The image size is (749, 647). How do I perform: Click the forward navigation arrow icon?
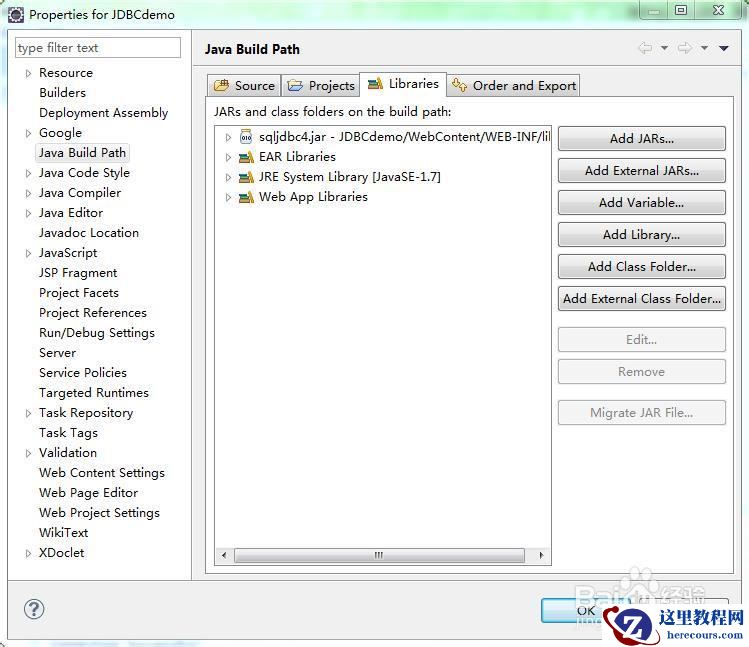click(685, 48)
